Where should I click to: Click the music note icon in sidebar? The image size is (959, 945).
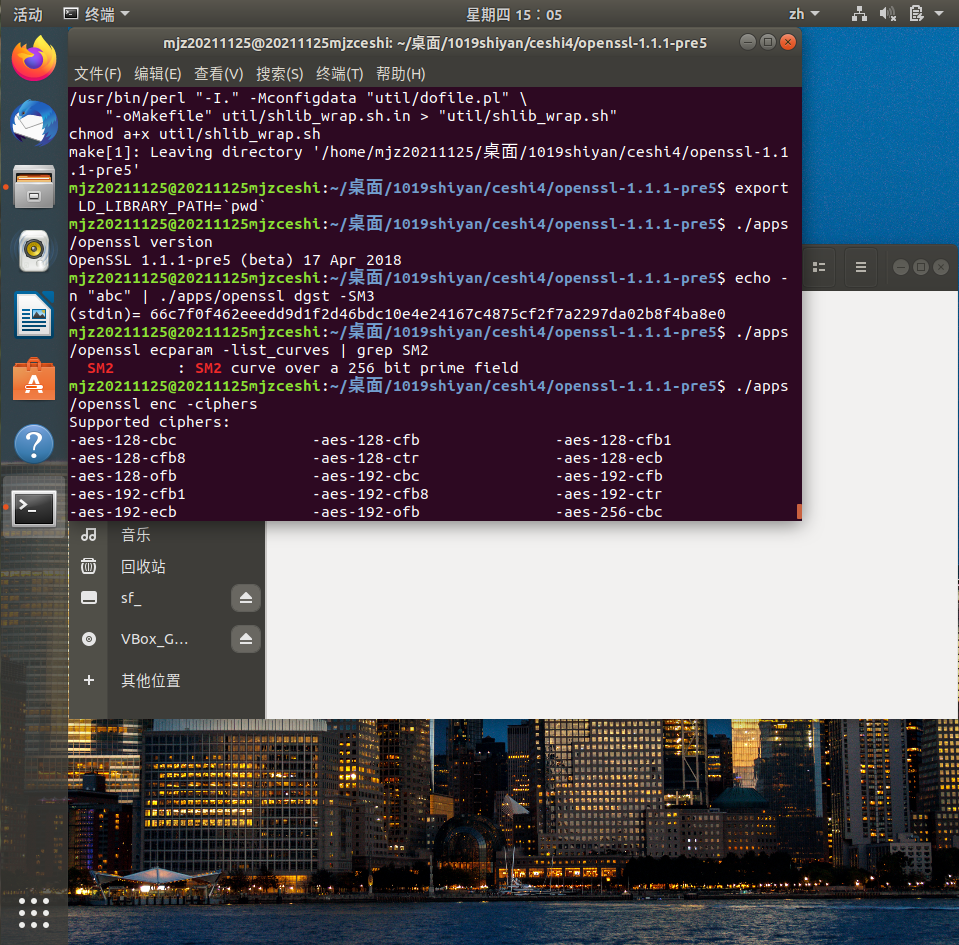point(89,535)
